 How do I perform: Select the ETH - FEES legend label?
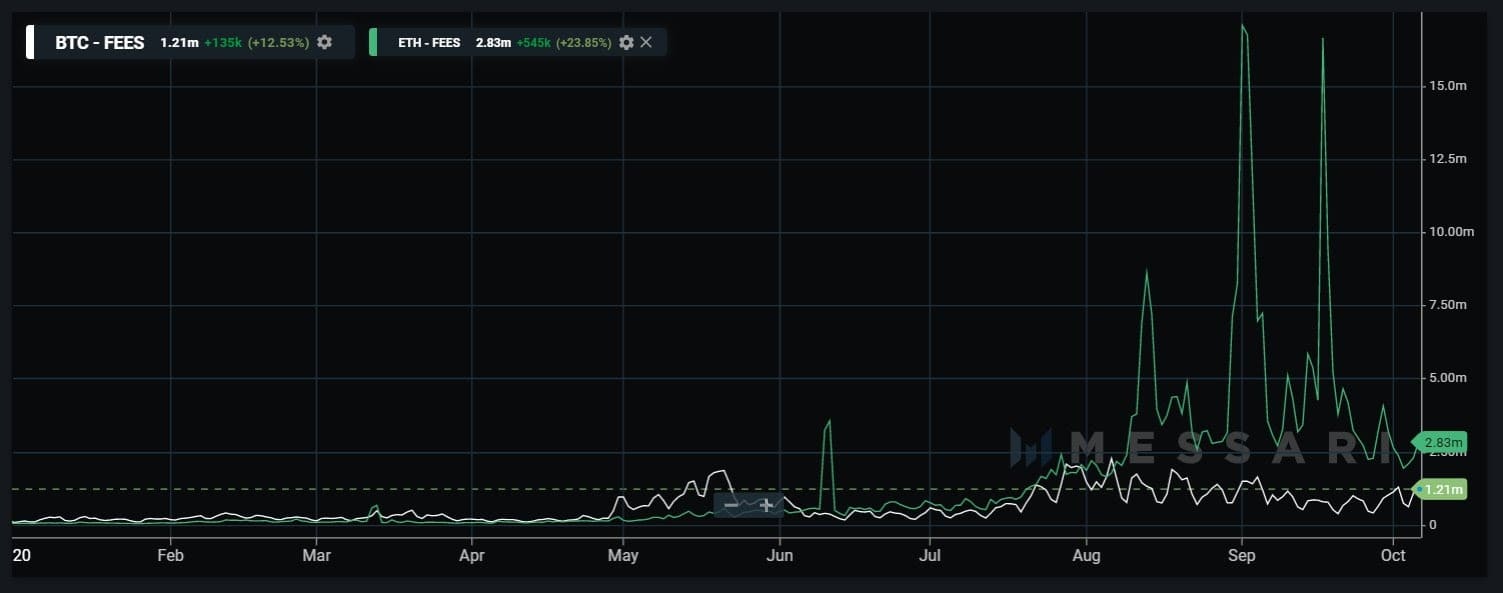pyautogui.click(x=429, y=43)
